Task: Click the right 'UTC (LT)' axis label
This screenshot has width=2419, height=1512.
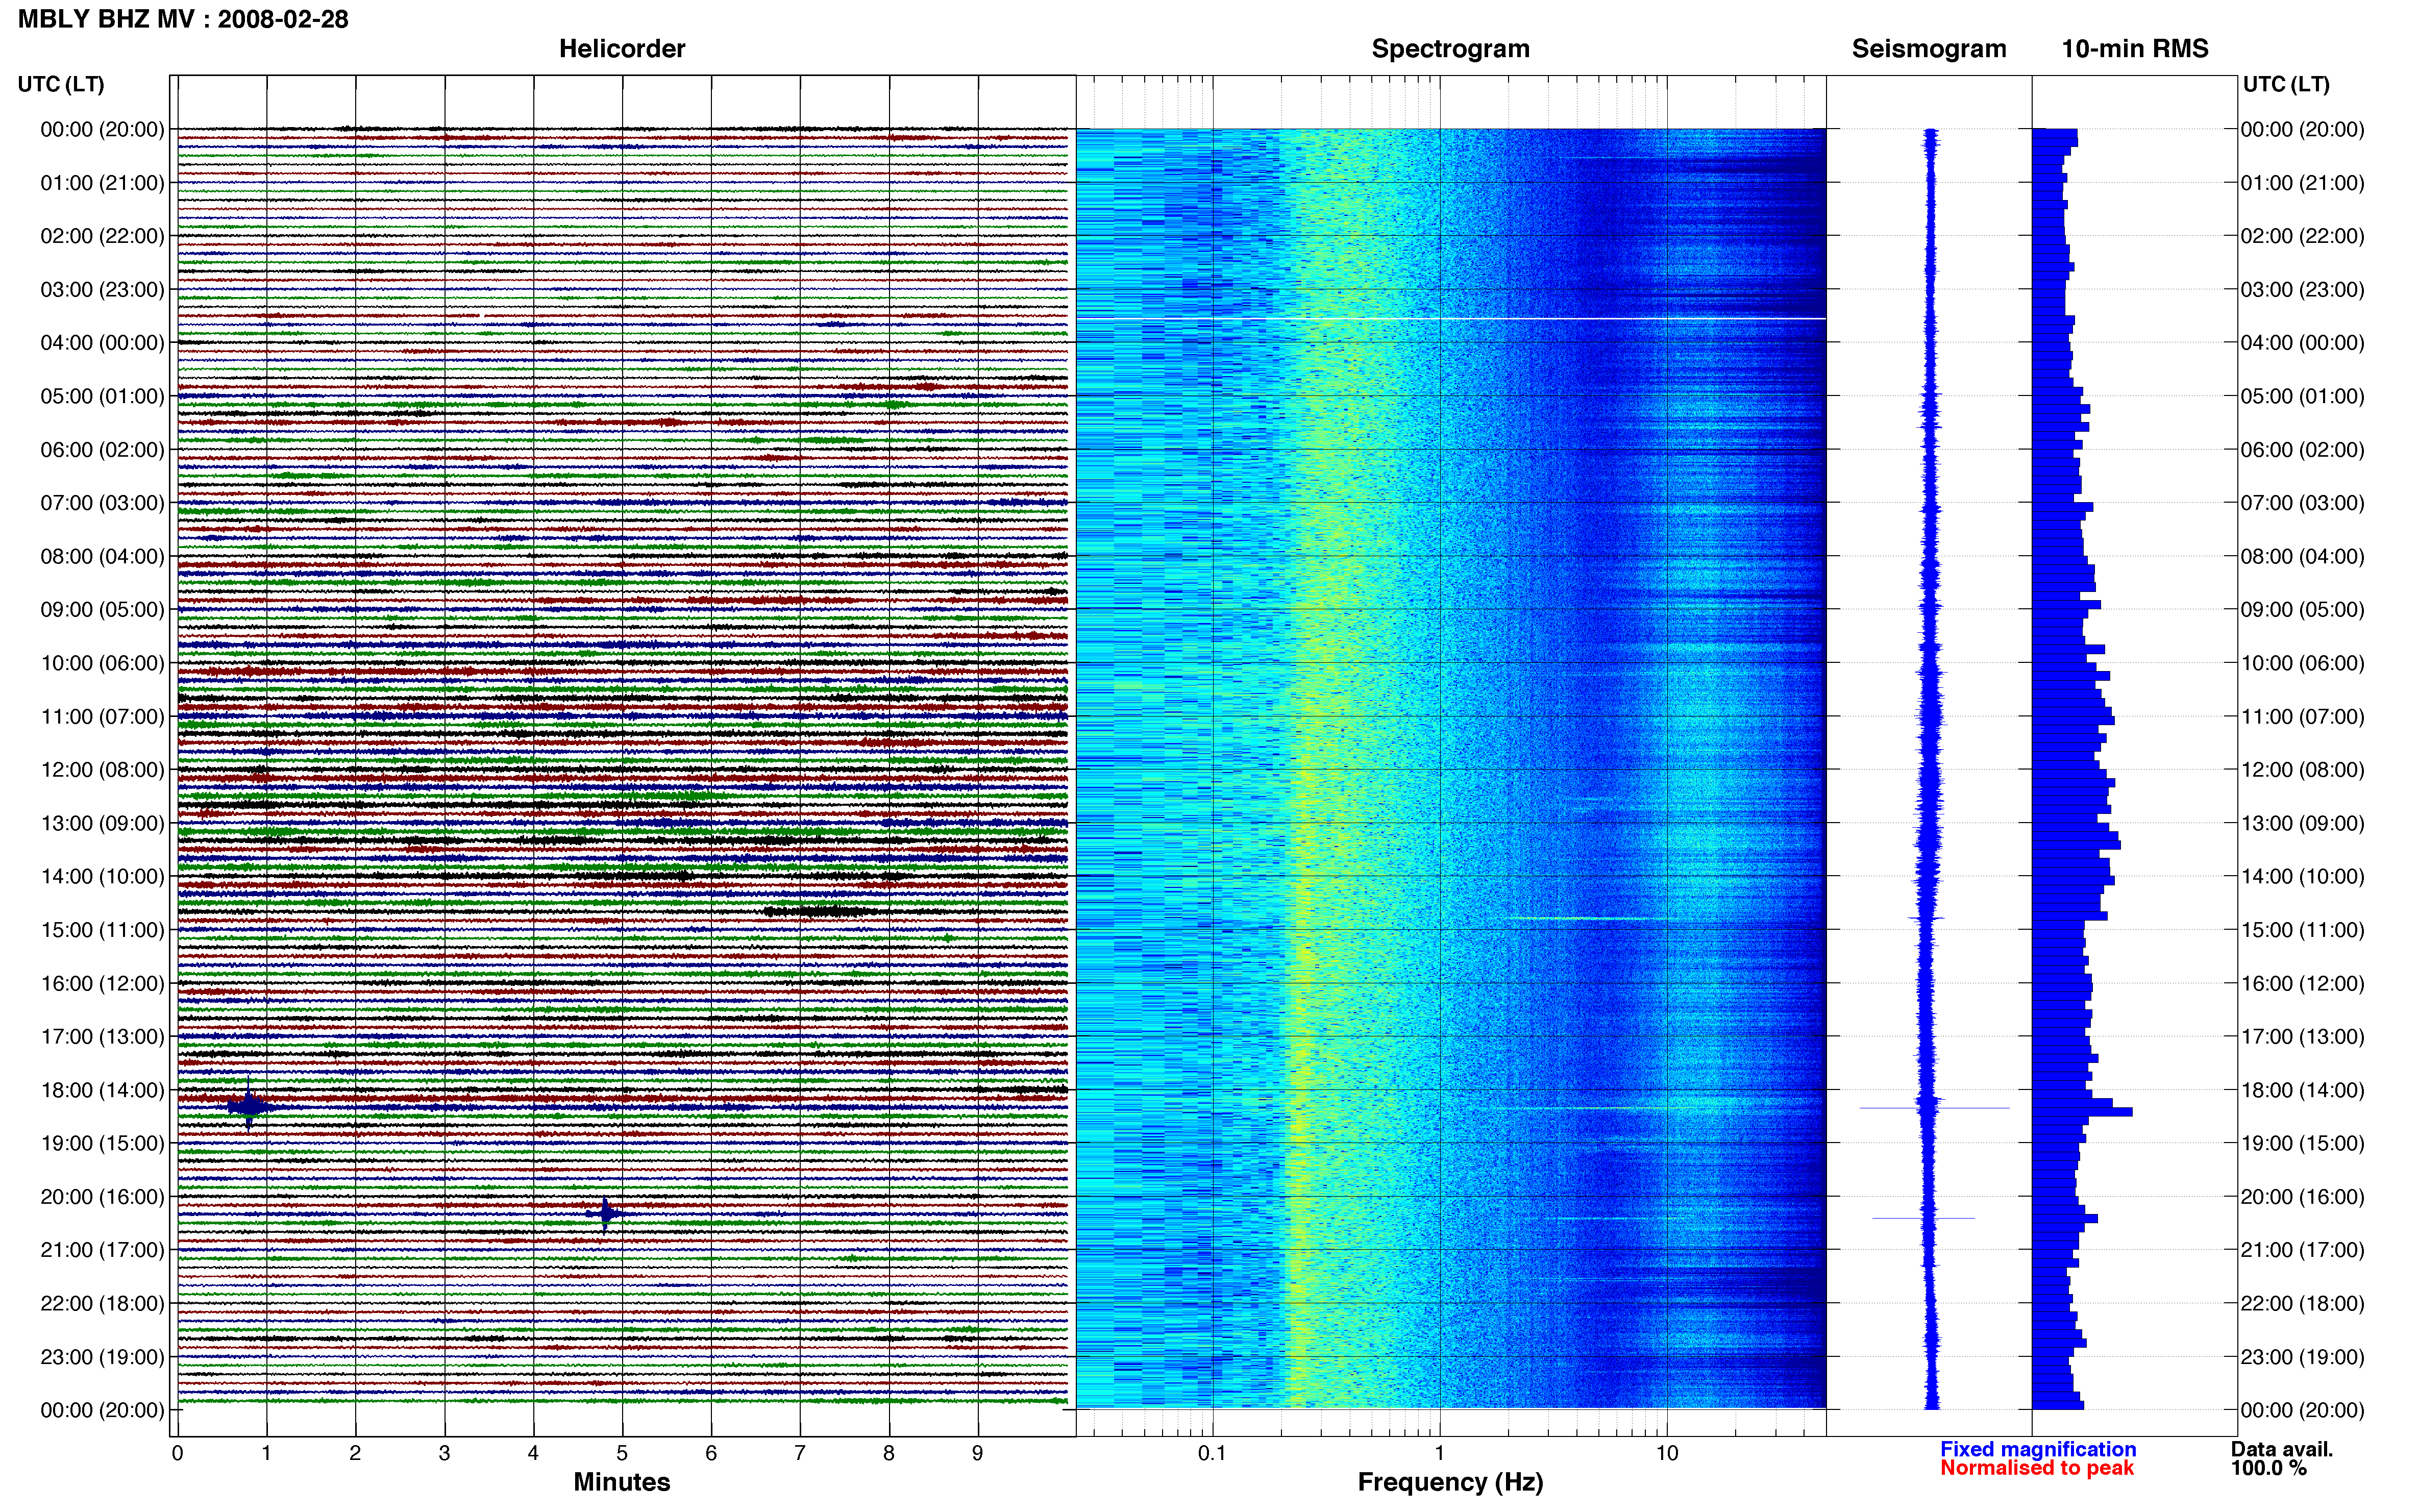Action: point(2286,84)
